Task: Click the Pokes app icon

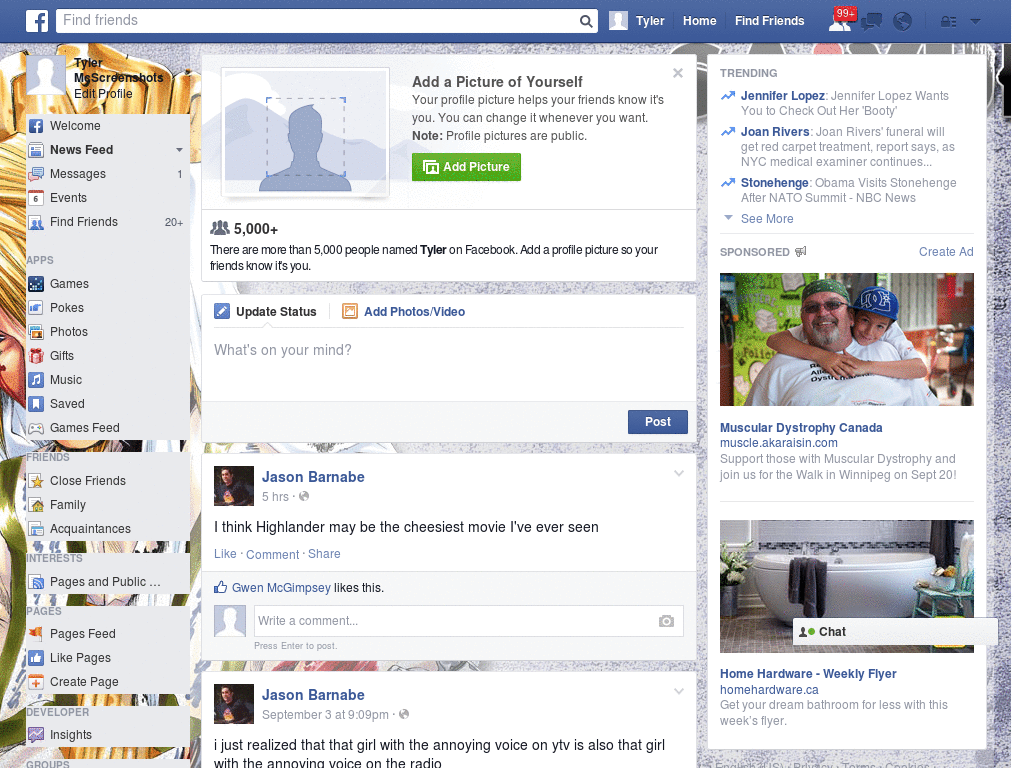Action: click(x=37, y=308)
